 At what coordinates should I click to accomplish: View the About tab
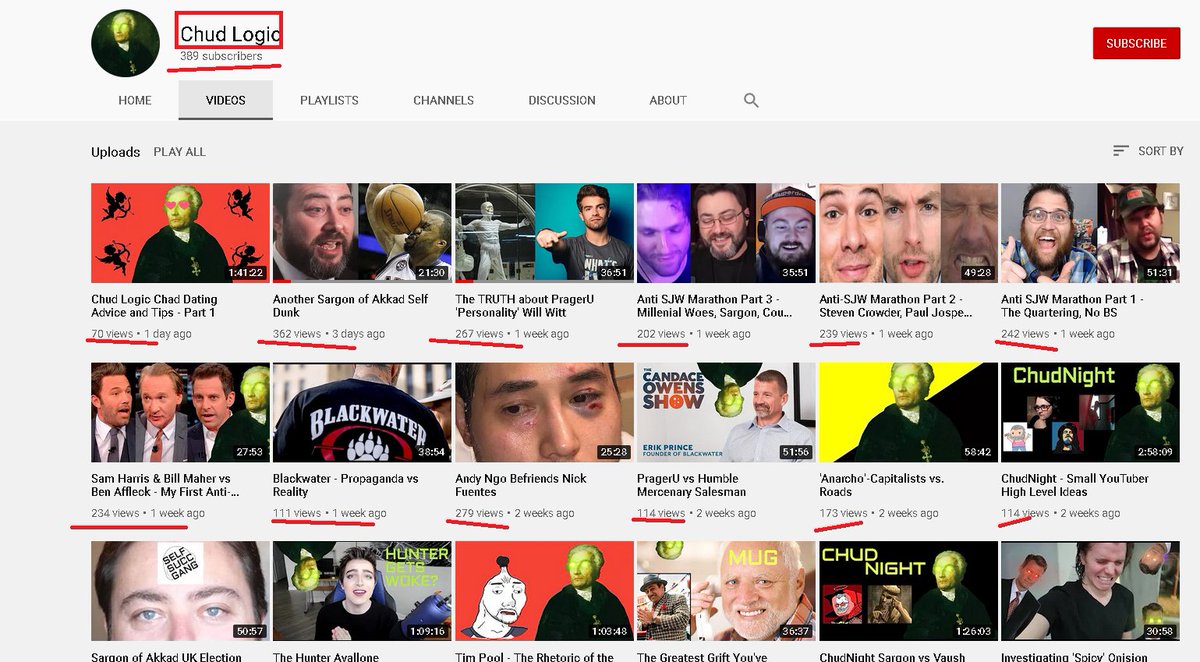pos(668,100)
